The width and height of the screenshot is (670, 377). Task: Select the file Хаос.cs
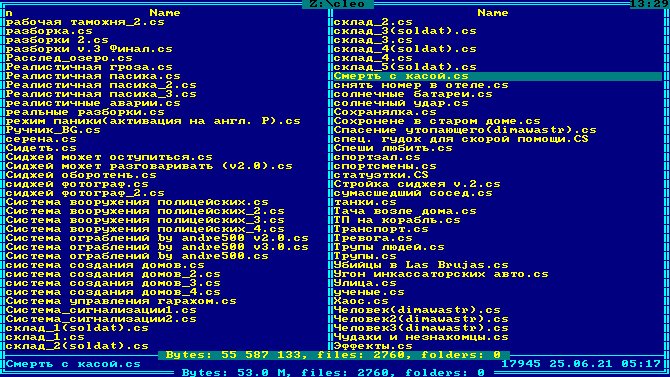point(361,301)
